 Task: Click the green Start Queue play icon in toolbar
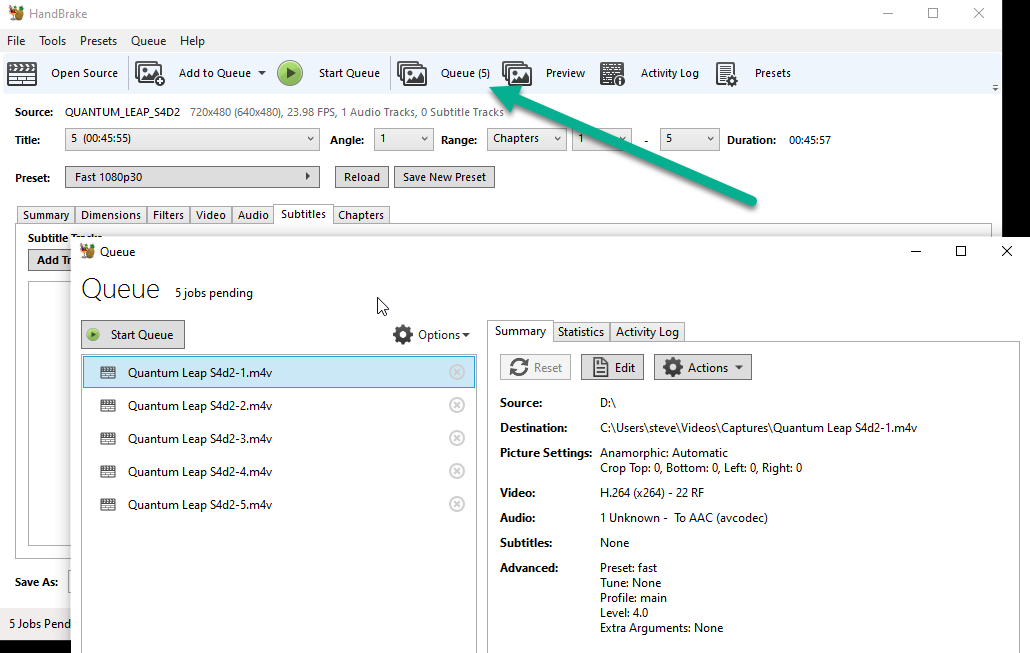(290, 73)
